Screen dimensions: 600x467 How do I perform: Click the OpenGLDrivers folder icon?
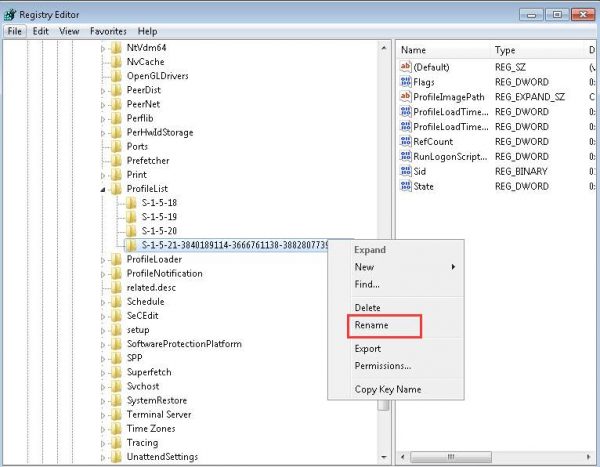pyautogui.click(x=116, y=76)
